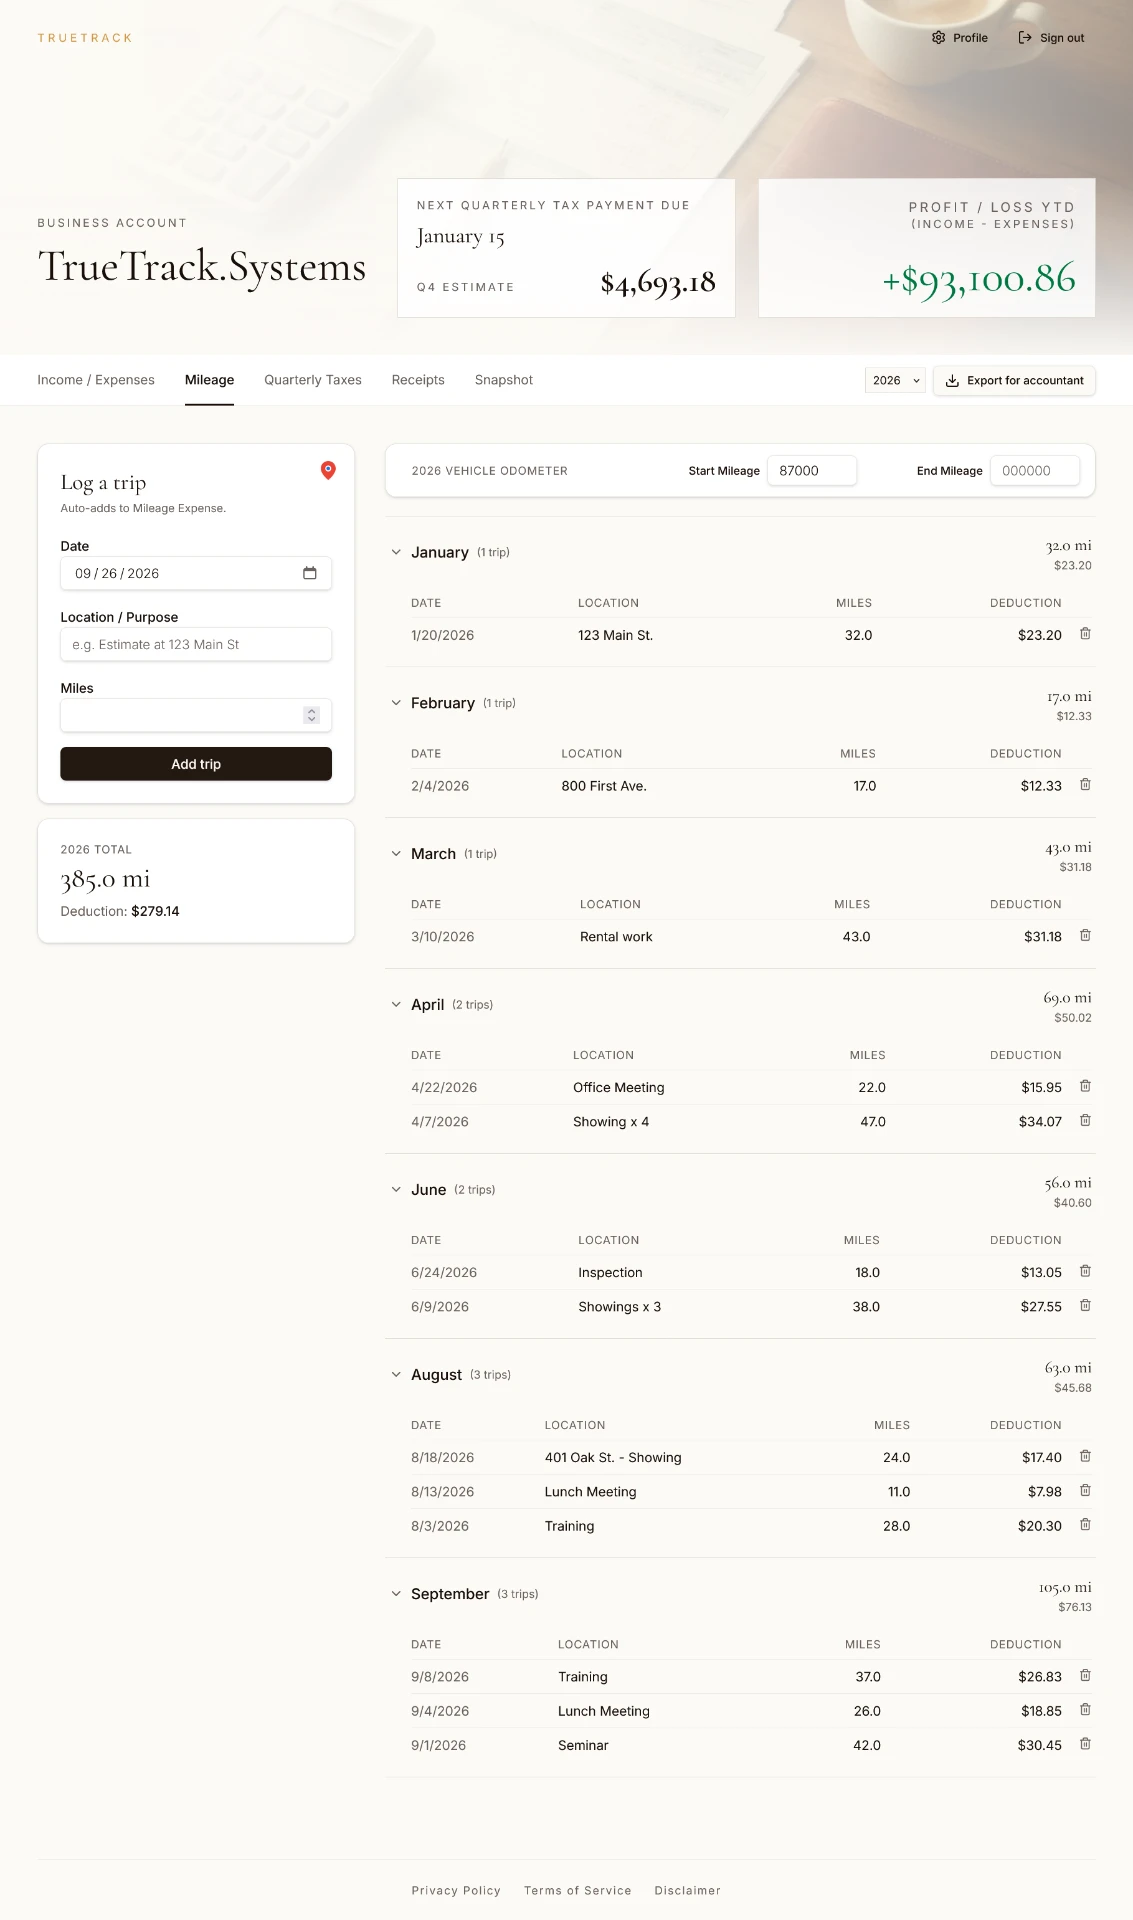
Task: Collapse the August trips section
Action: (x=396, y=1375)
